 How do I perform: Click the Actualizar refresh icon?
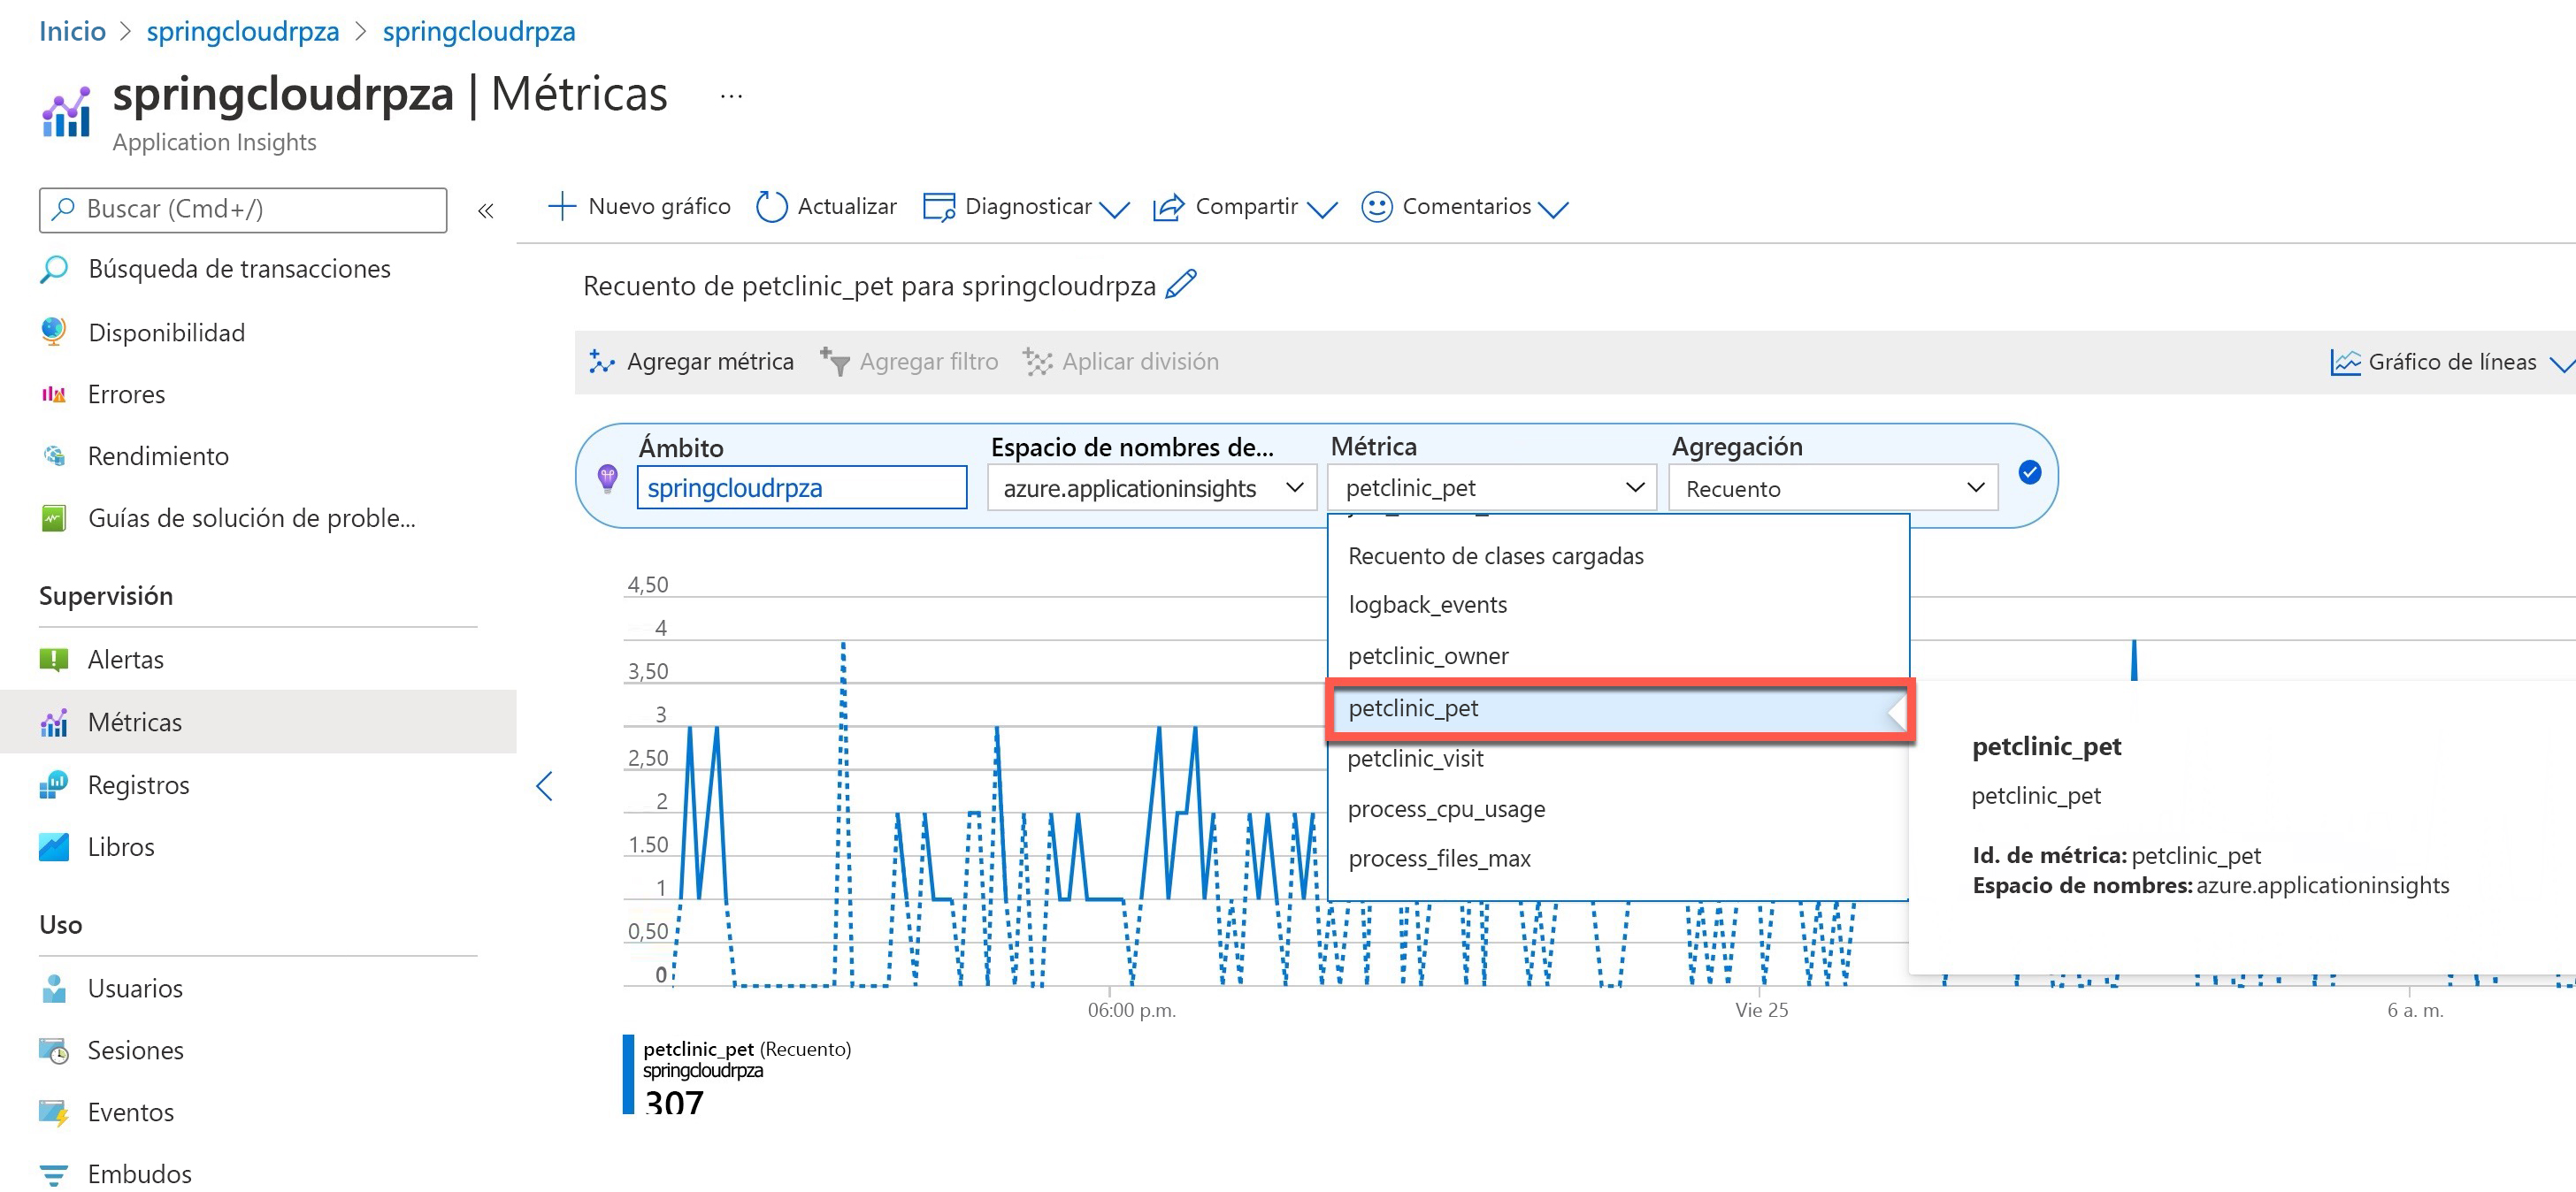[x=771, y=207]
